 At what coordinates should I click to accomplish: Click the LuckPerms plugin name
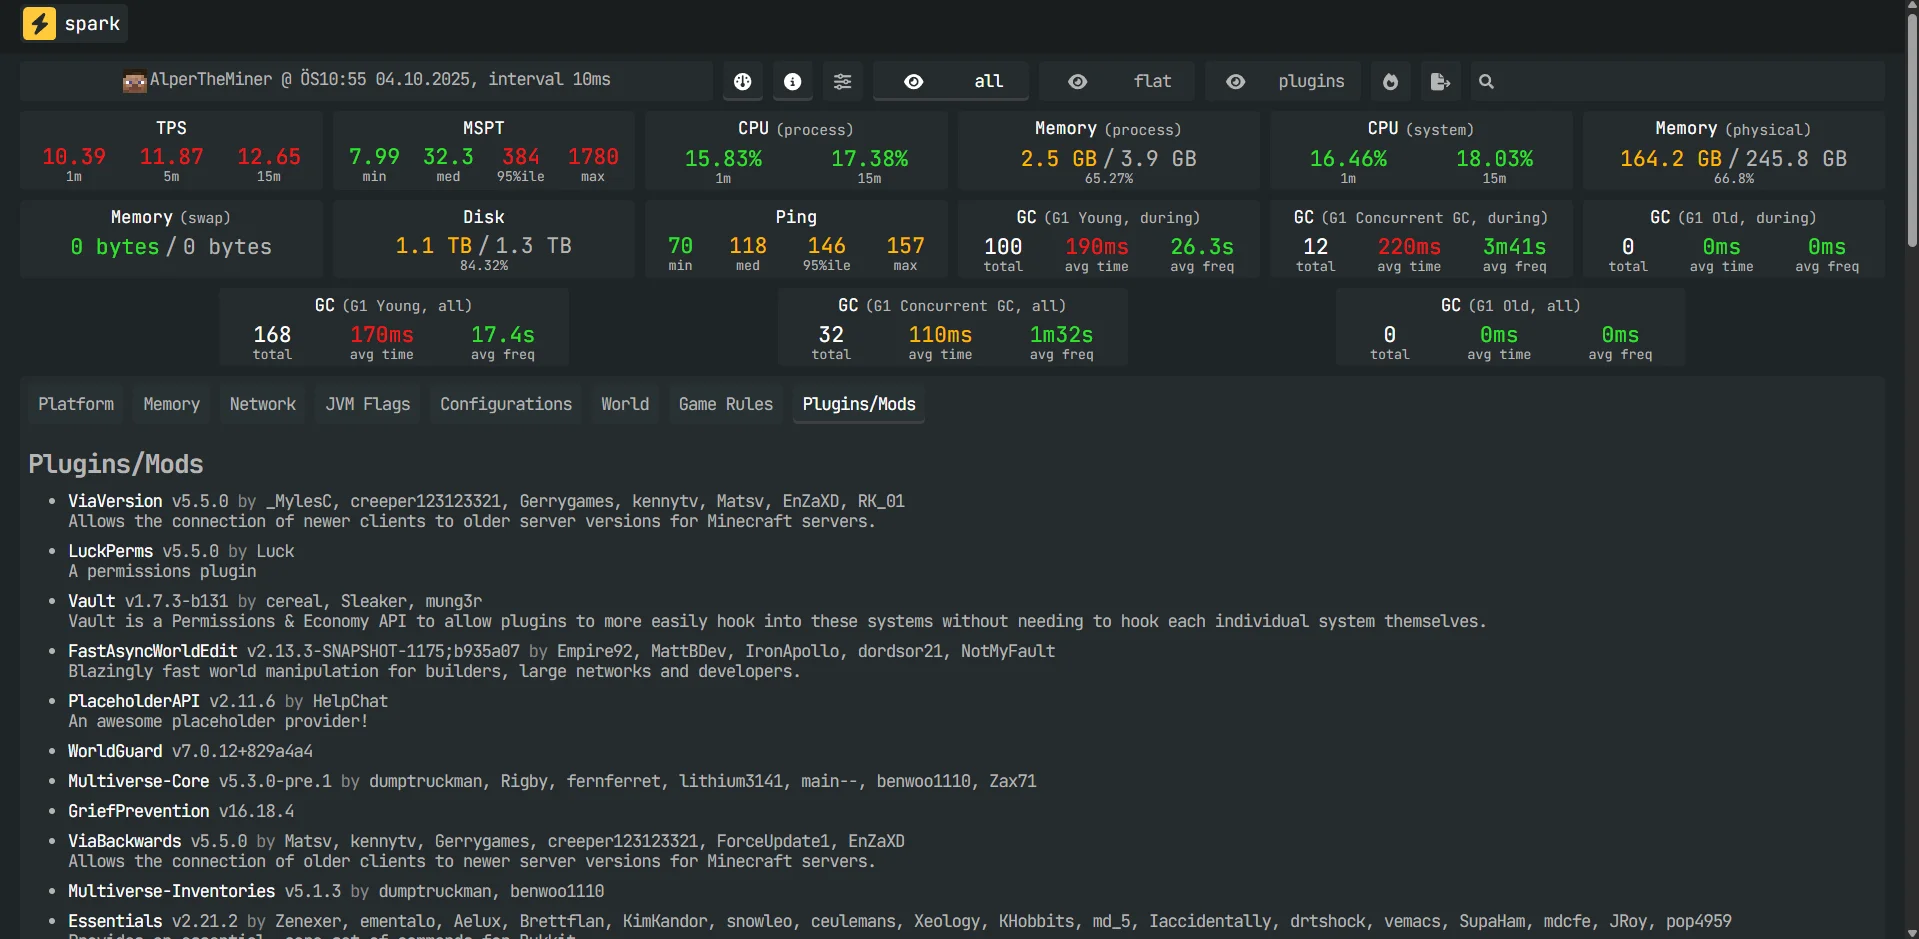(111, 551)
